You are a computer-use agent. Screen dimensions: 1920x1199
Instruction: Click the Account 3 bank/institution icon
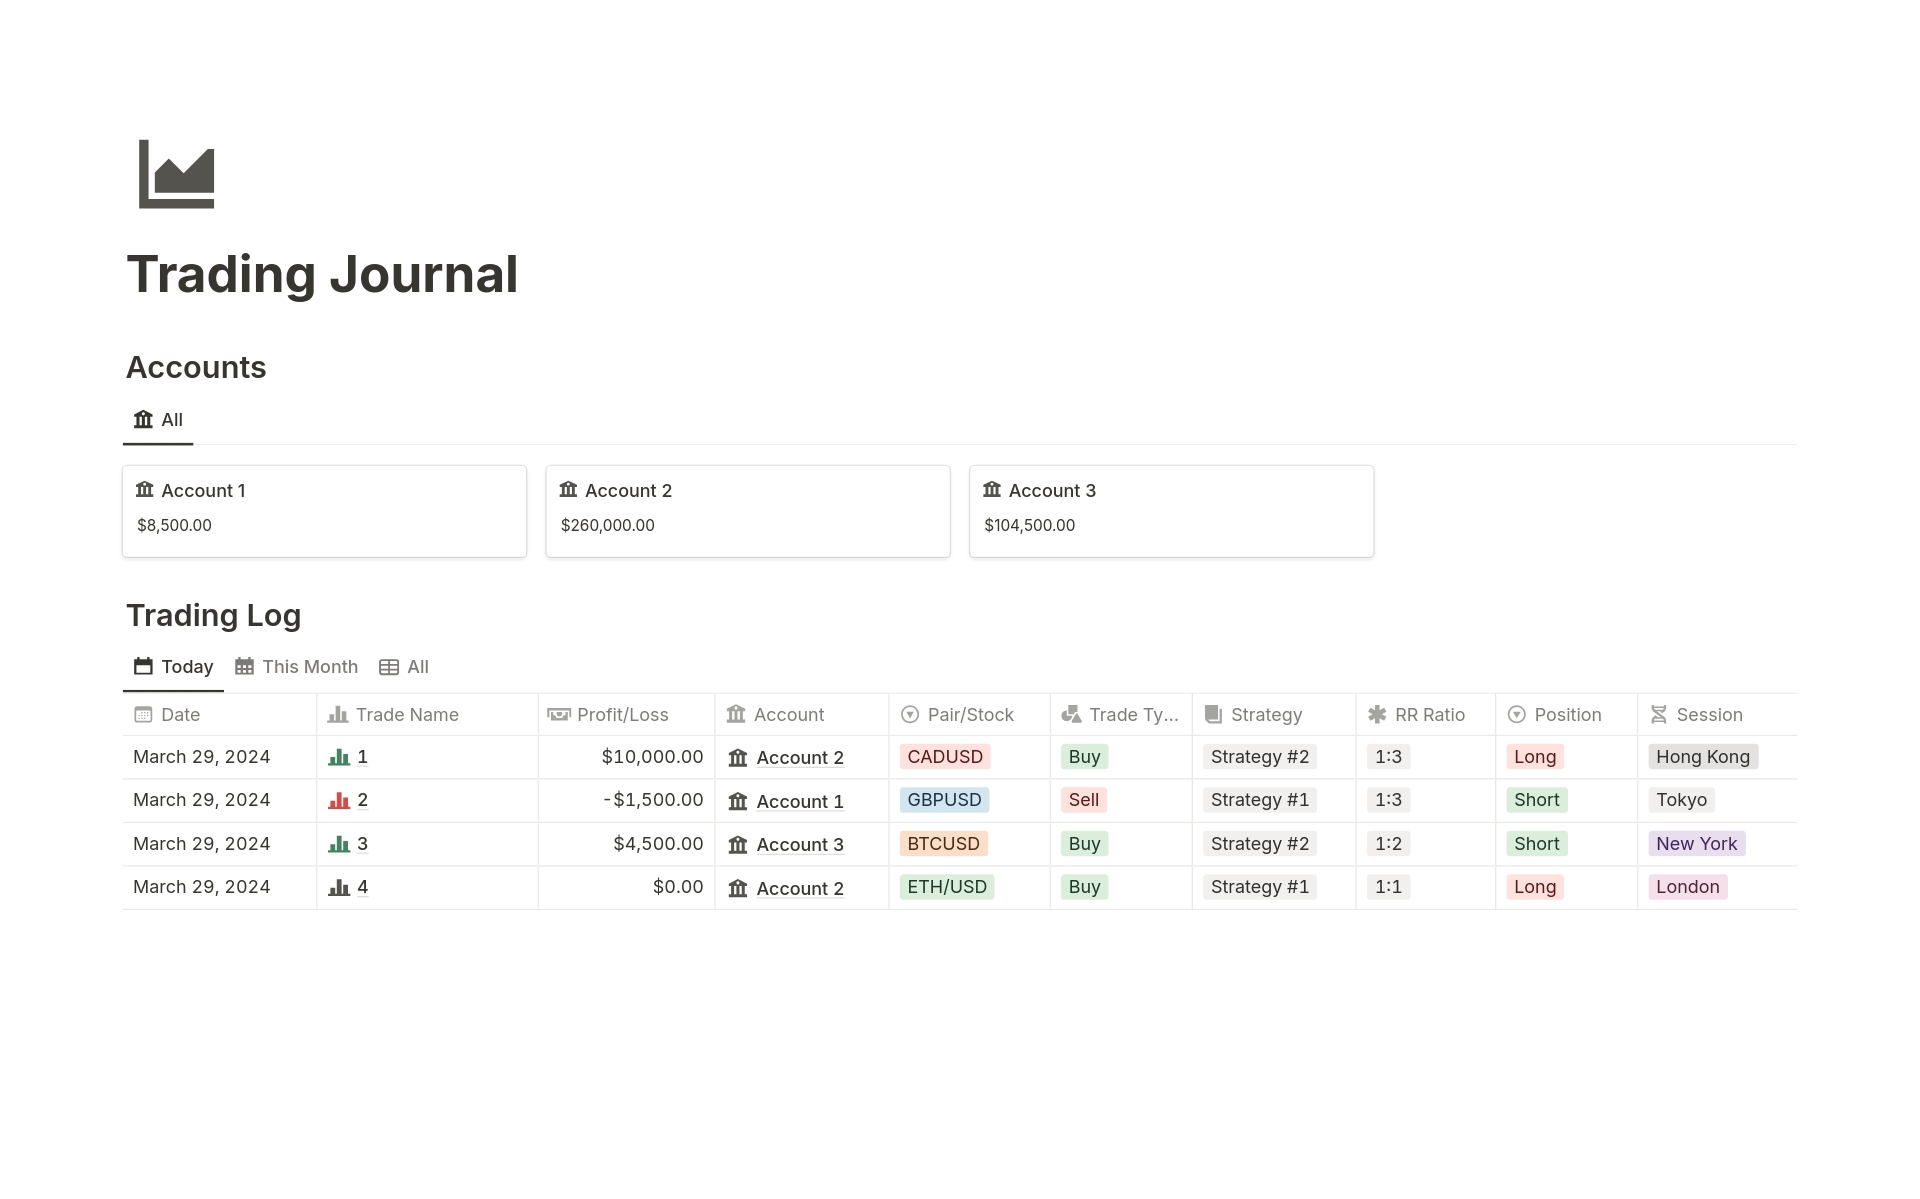pos(992,490)
